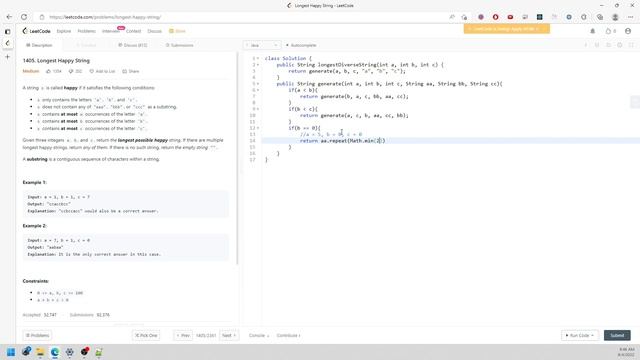Viewport: 640px width, 360px height.
Task: Collapse the fold arrow at line 2
Action: [258, 64]
